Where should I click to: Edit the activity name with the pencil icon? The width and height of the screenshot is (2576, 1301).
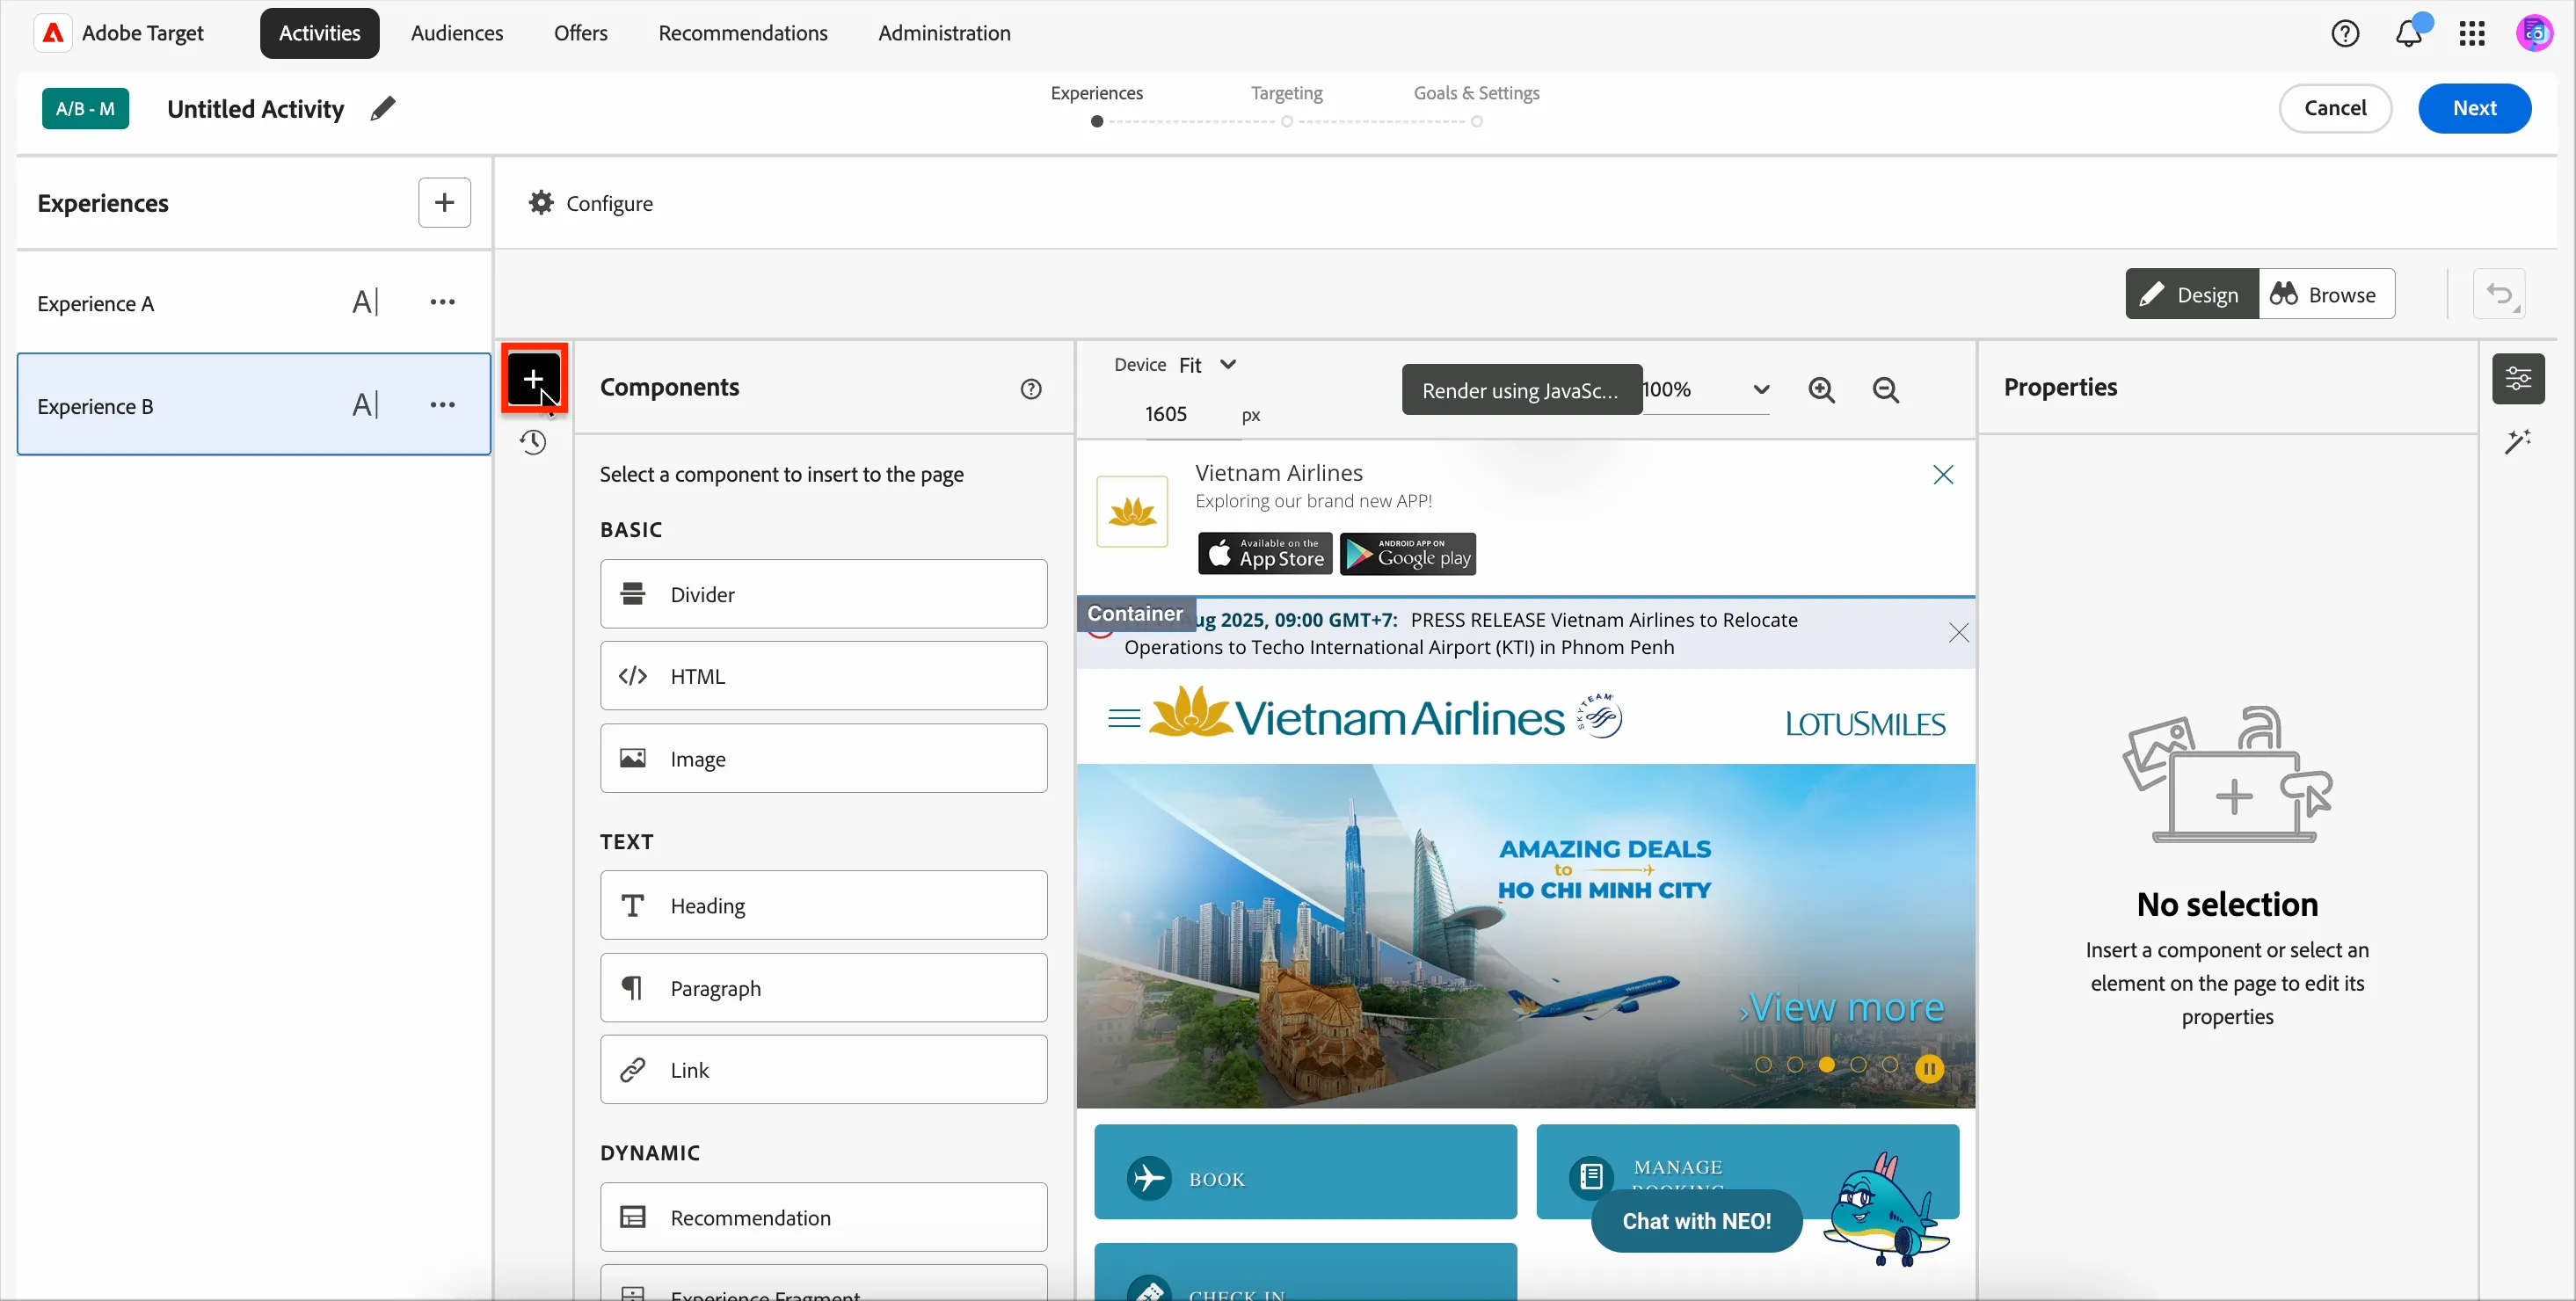(382, 108)
